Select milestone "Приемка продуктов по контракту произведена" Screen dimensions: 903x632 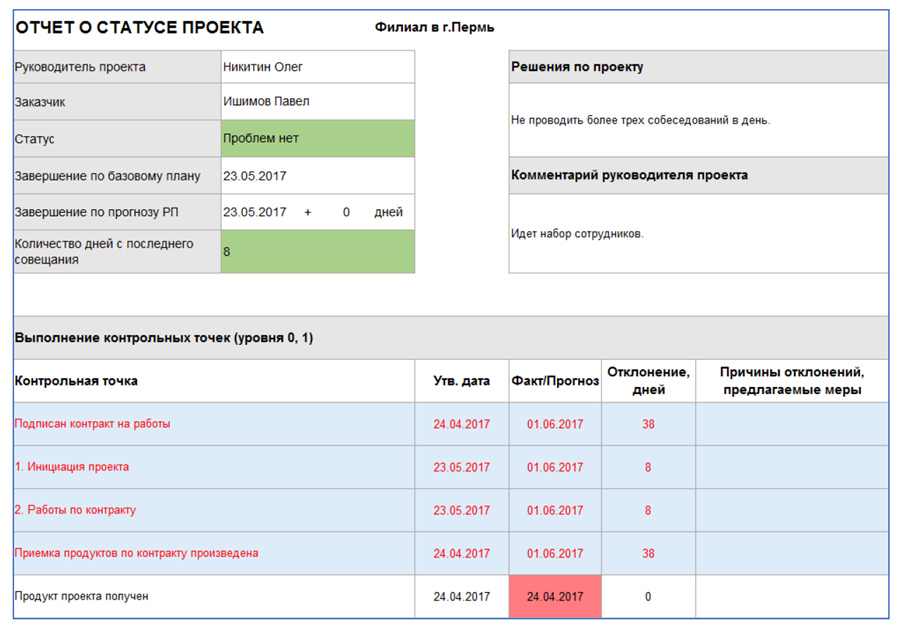coord(136,553)
